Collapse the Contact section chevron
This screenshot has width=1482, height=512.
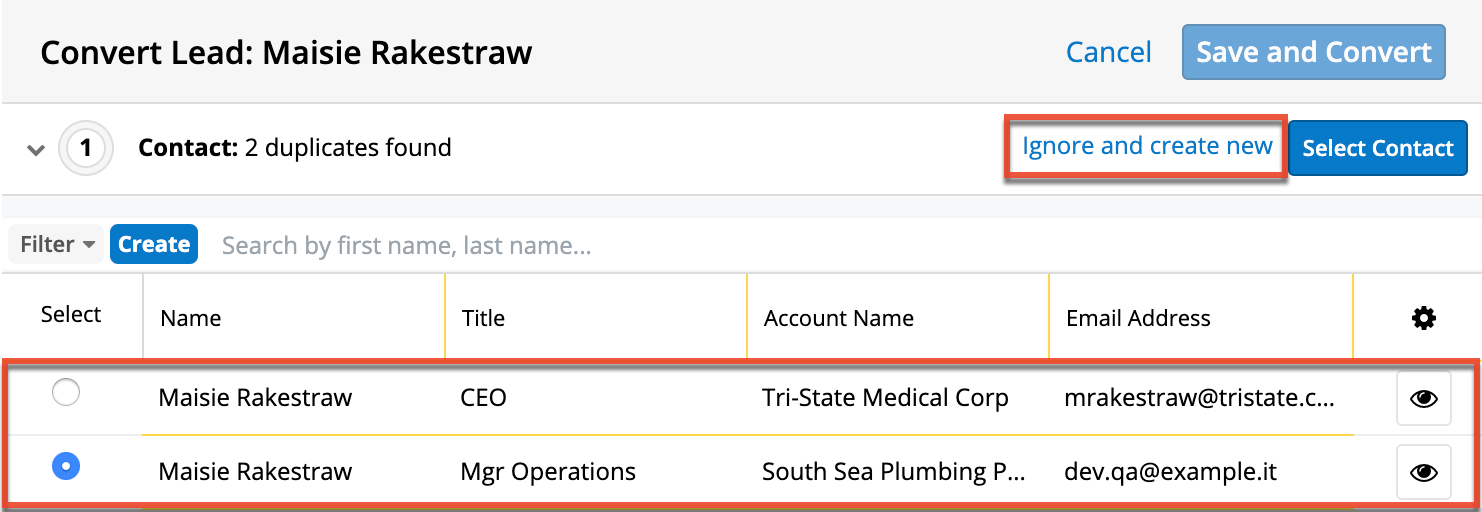(x=36, y=150)
